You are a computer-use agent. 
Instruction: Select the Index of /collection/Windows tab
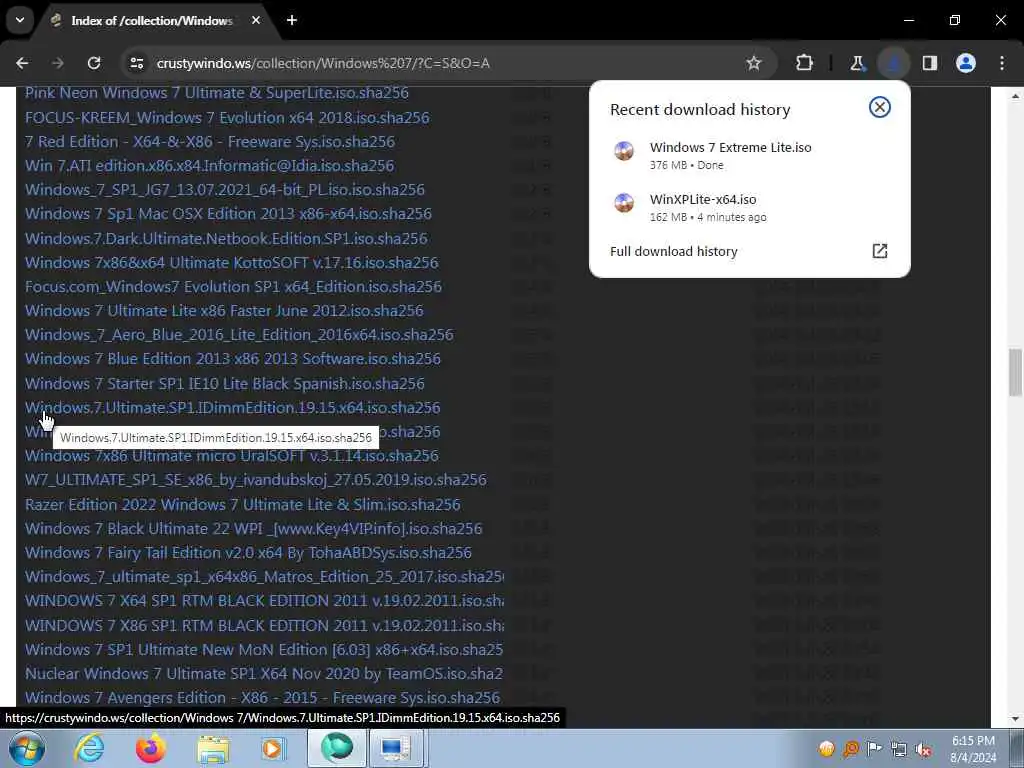[x=155, y=20]
